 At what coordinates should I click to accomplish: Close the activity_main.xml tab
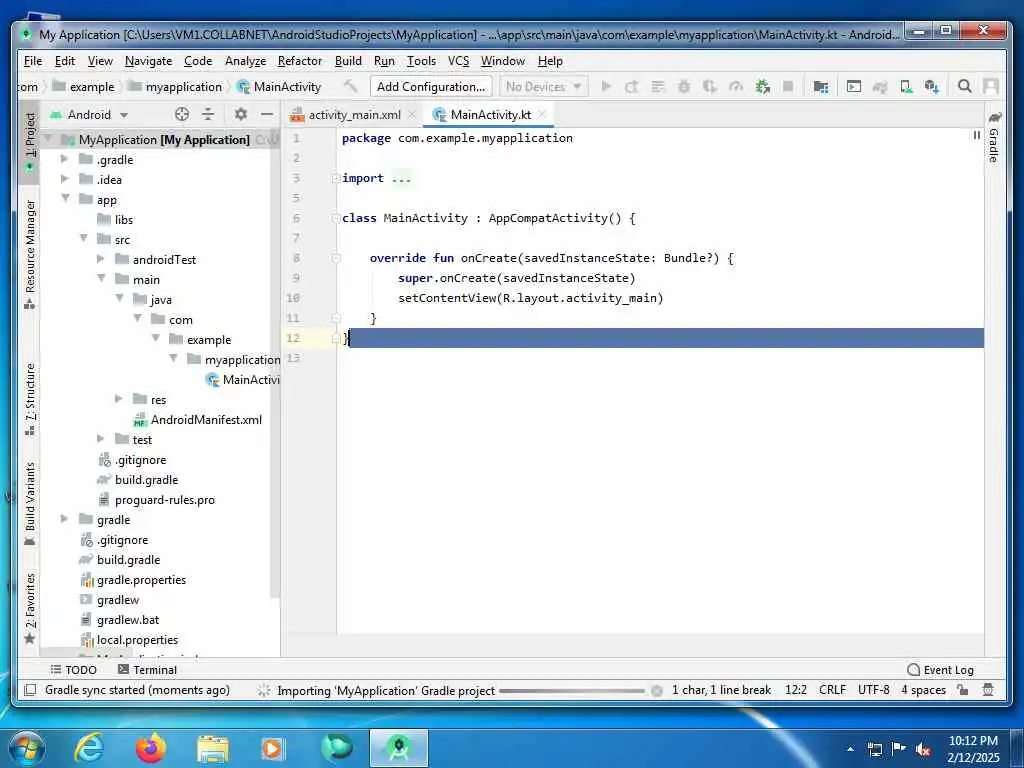point(412,114)
